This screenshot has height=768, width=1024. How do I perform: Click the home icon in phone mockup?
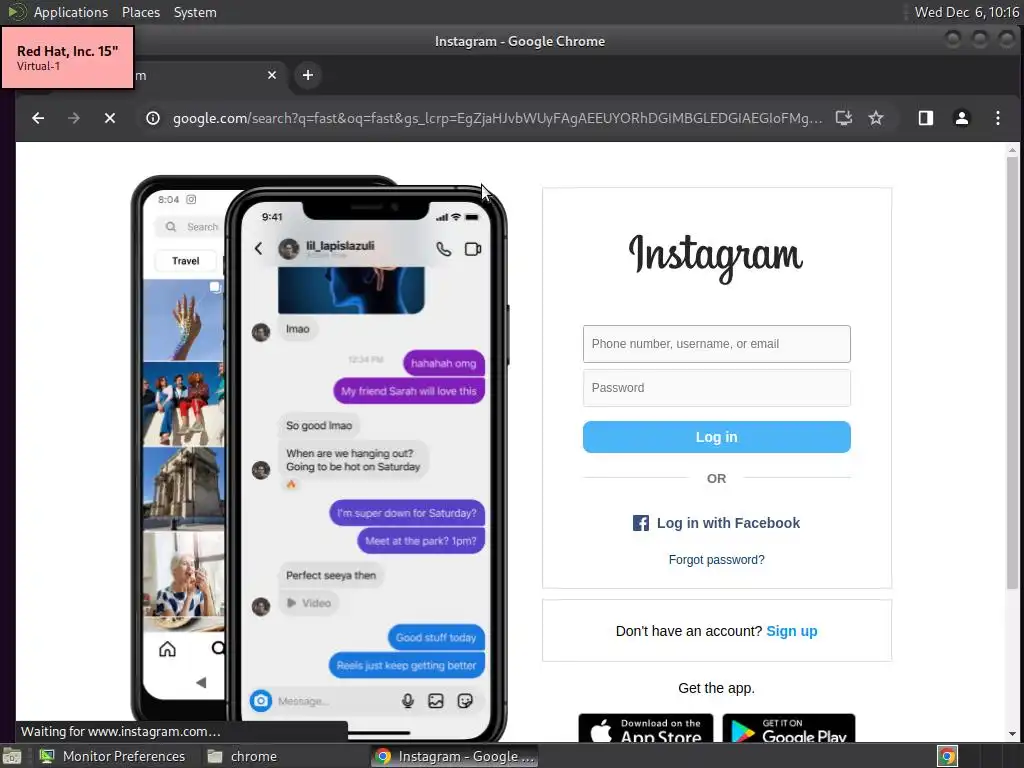(167, 648)
